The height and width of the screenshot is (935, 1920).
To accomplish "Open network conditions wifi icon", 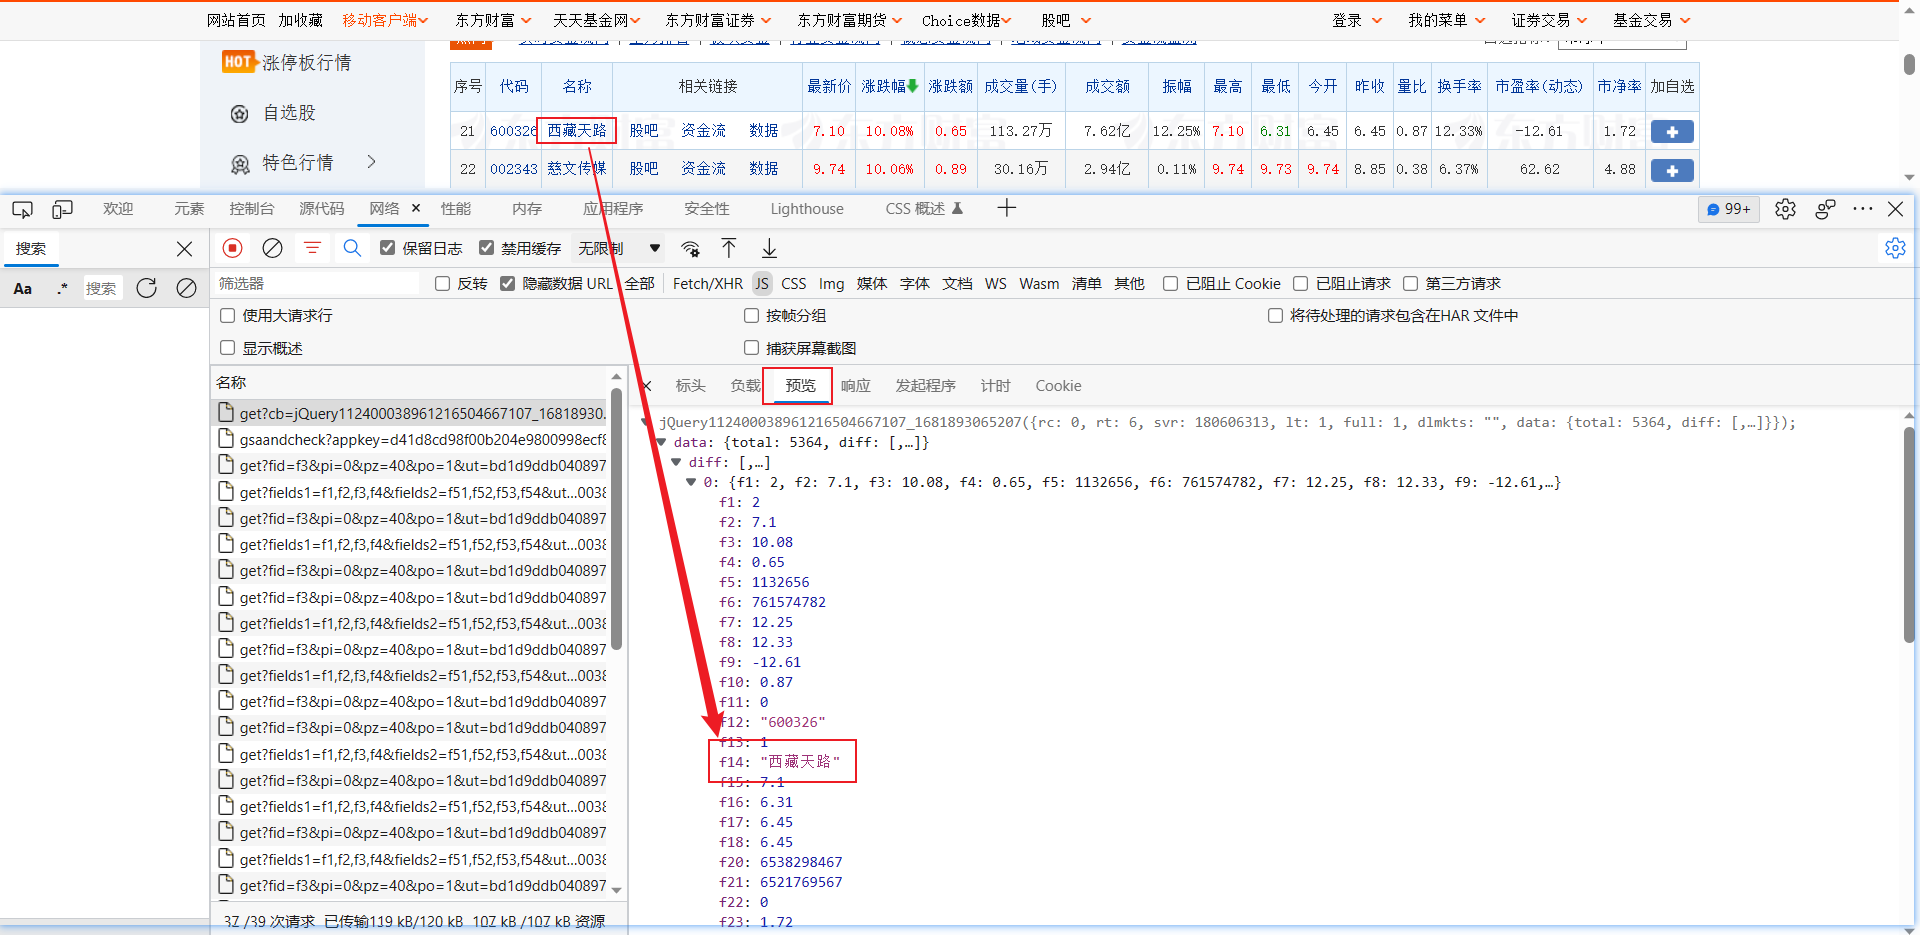I will pyautogui.click(x=690, y=248).
